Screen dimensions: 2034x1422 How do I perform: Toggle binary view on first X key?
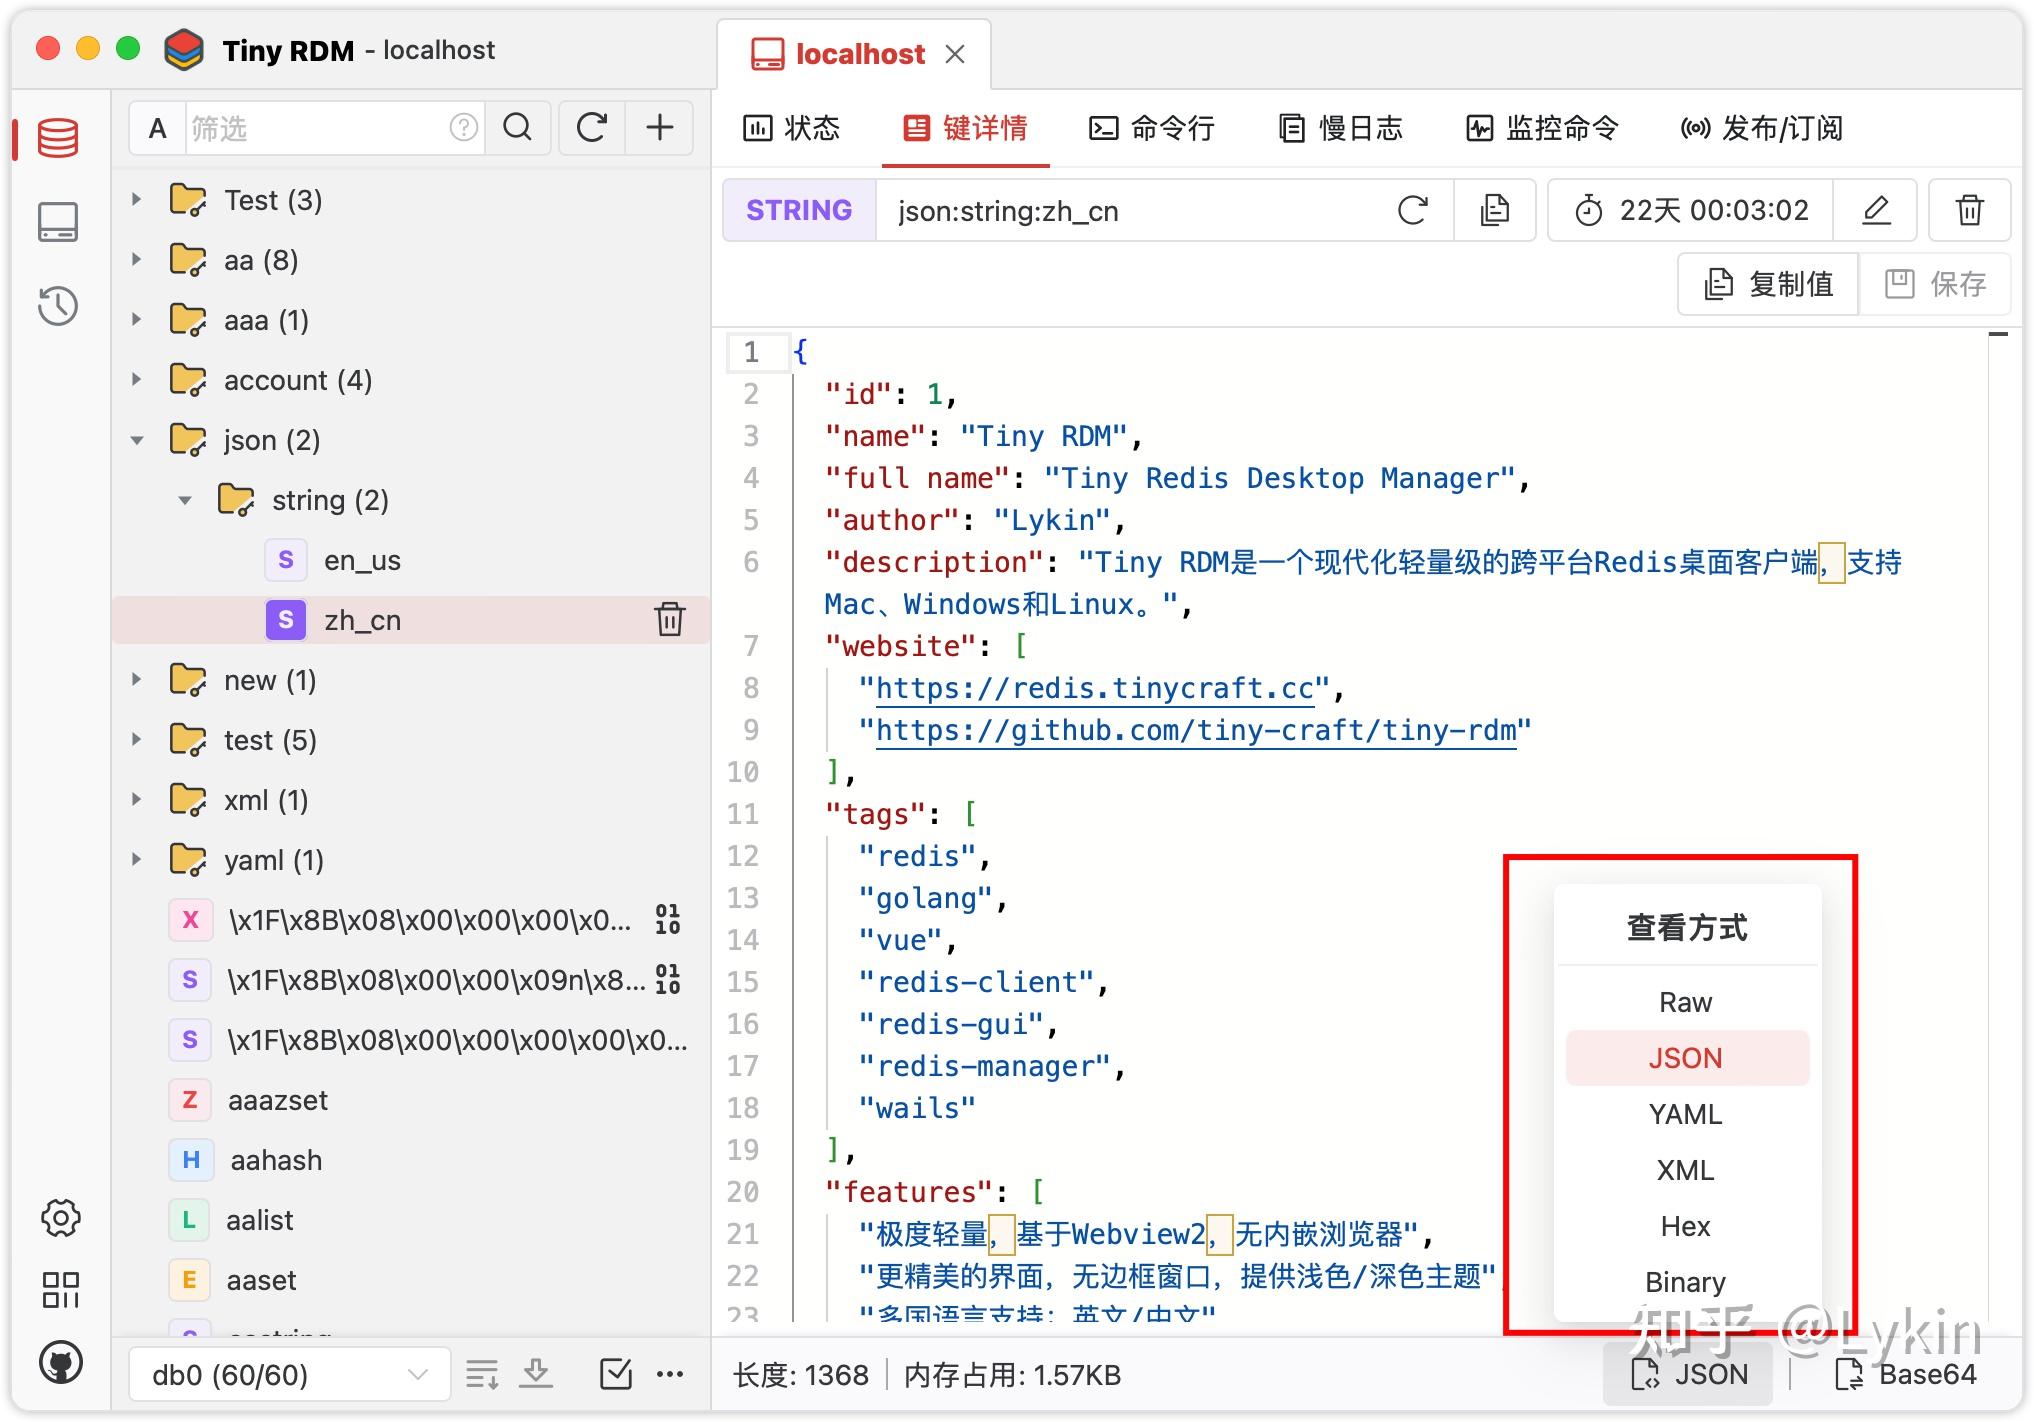[x=667, y=919]
